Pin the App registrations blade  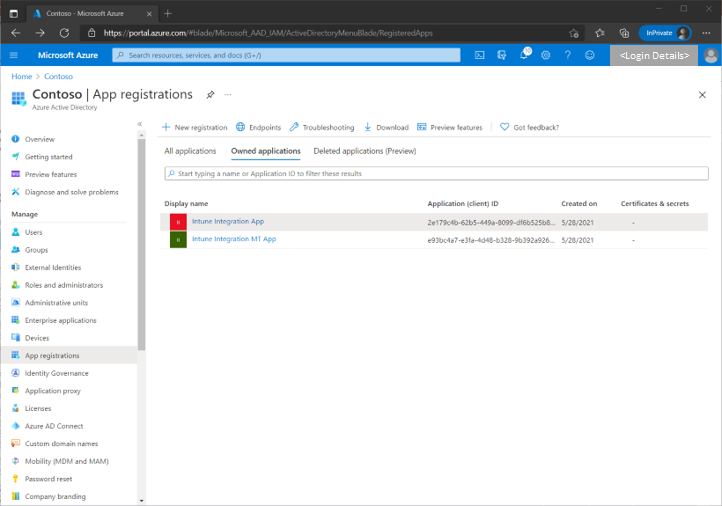pyautogui.click(x=210, y=95)
